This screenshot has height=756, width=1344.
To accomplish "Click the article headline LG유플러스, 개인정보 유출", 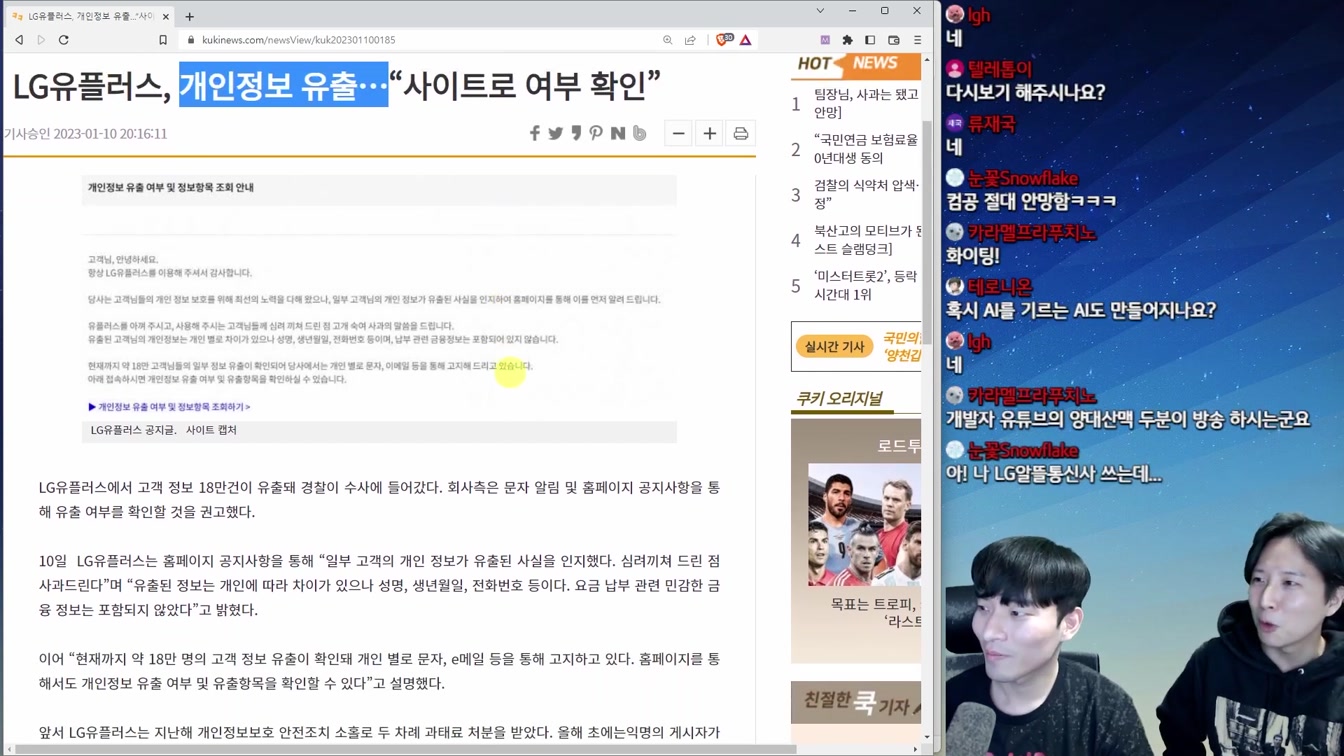I will click(336, 85).
